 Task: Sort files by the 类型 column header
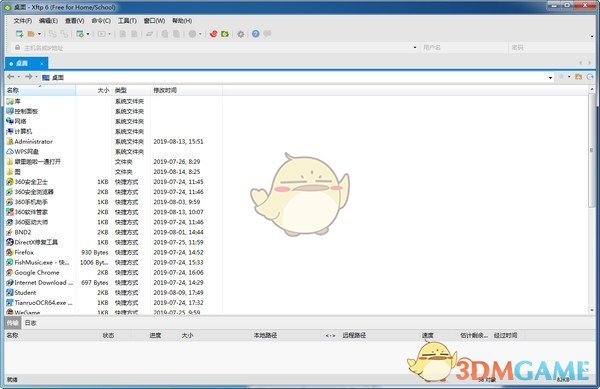131,90
